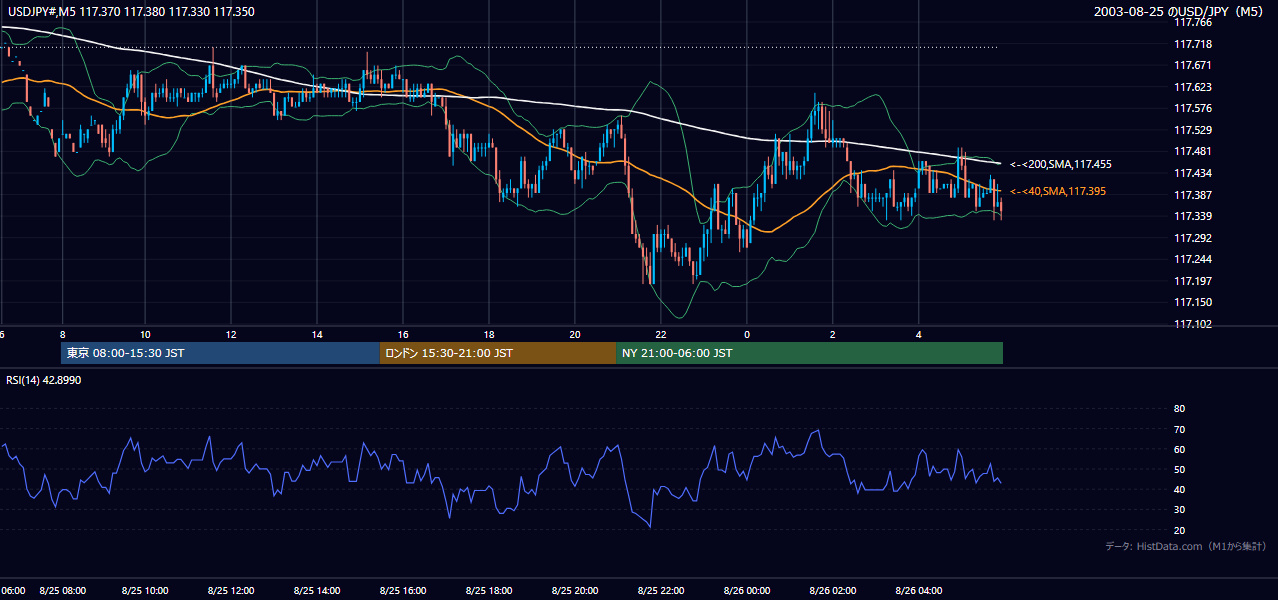Click RSI scale value 40
The width and height of the screenshot is (1278, 600).
(x=1179, y=489)
